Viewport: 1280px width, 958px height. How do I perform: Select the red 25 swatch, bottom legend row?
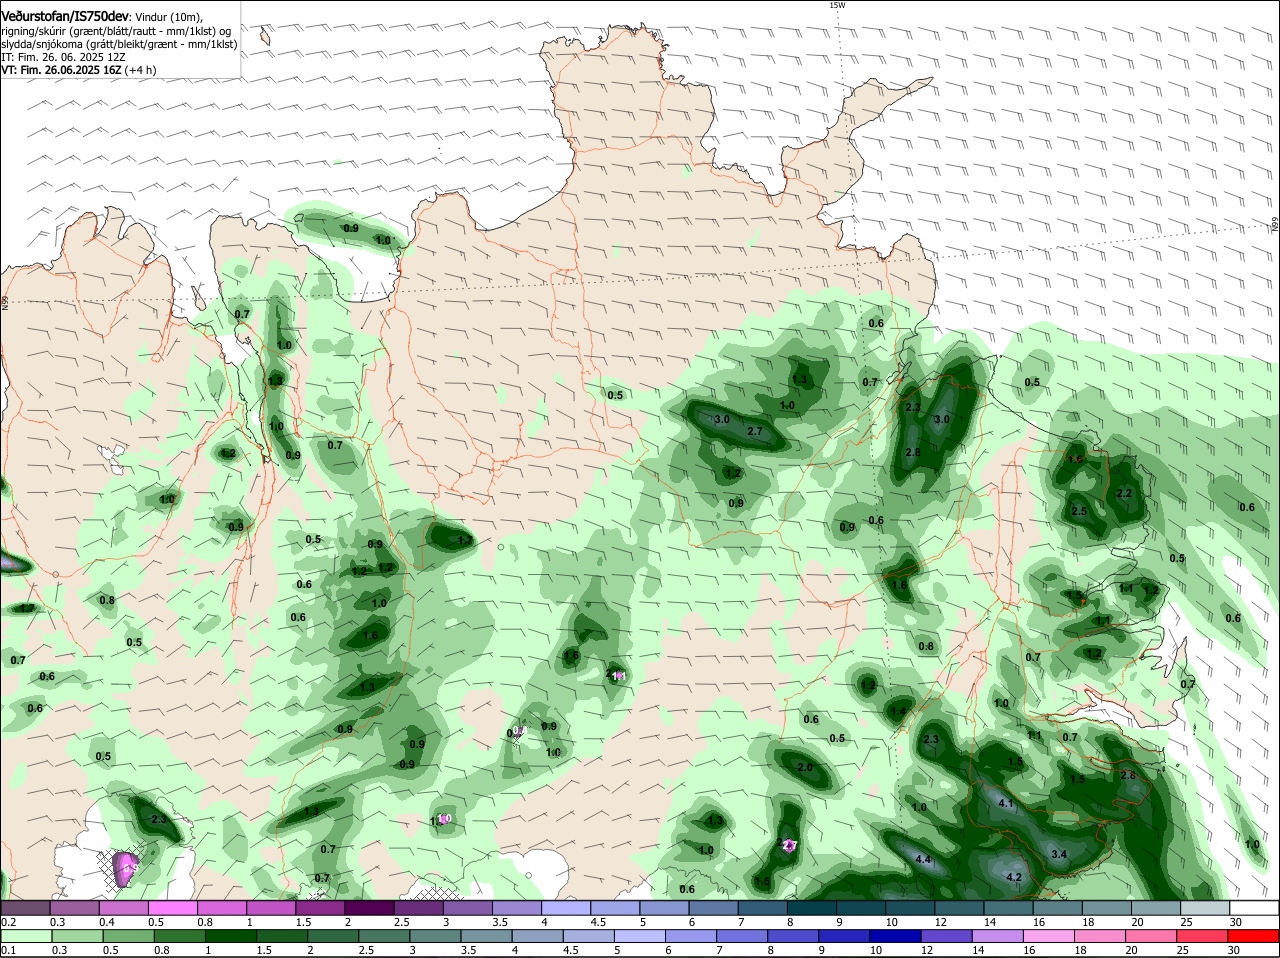tap(1204, 936)
